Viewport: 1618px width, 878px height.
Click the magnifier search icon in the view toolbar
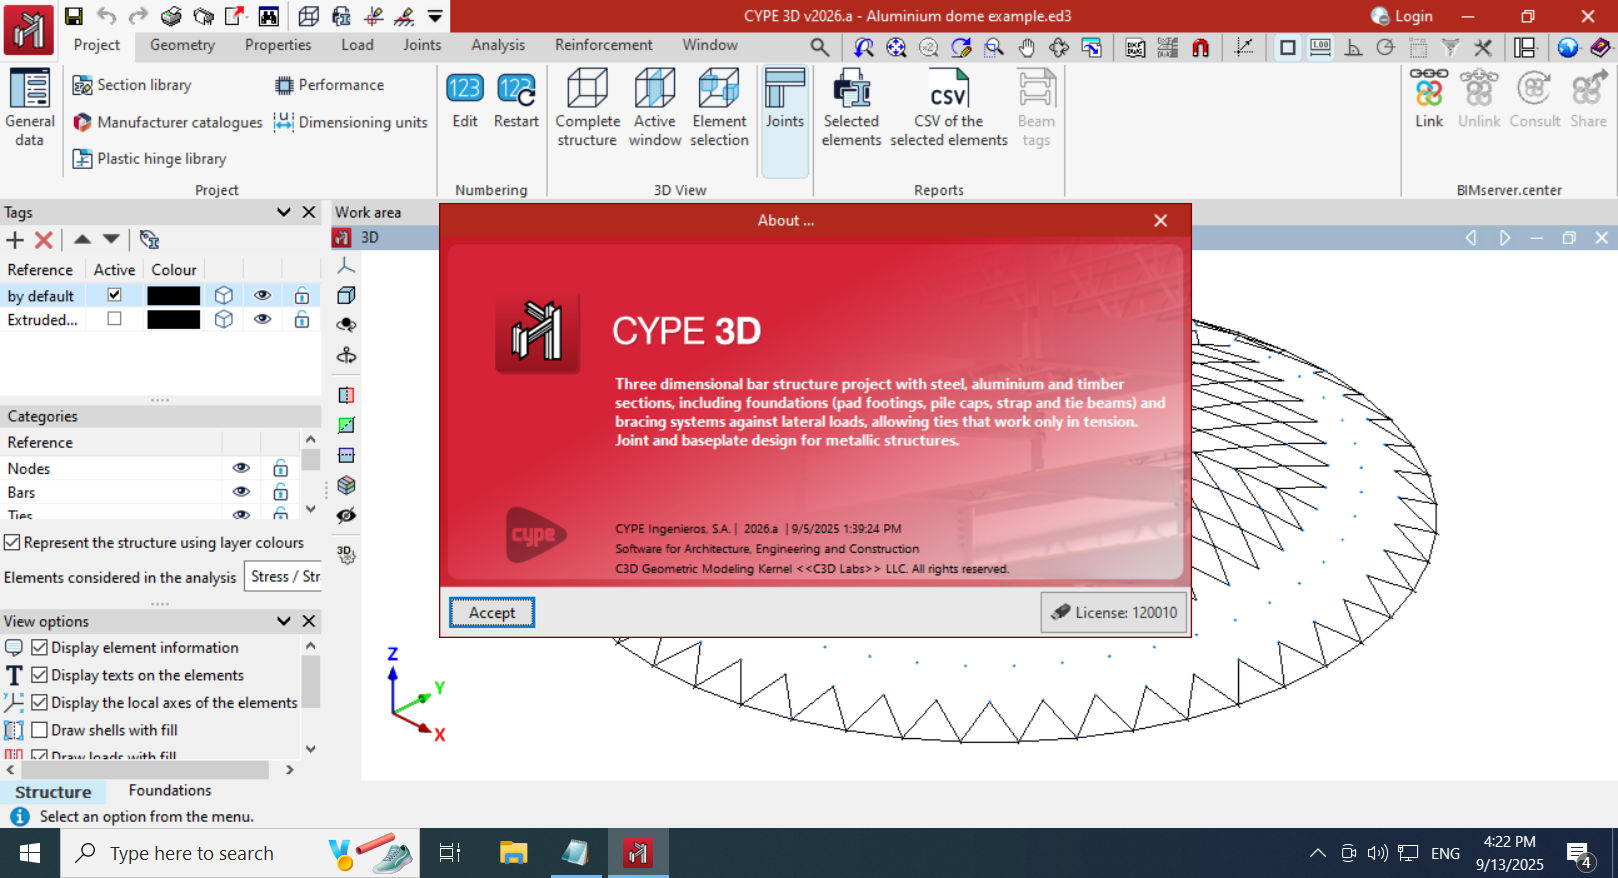[819, 47]
